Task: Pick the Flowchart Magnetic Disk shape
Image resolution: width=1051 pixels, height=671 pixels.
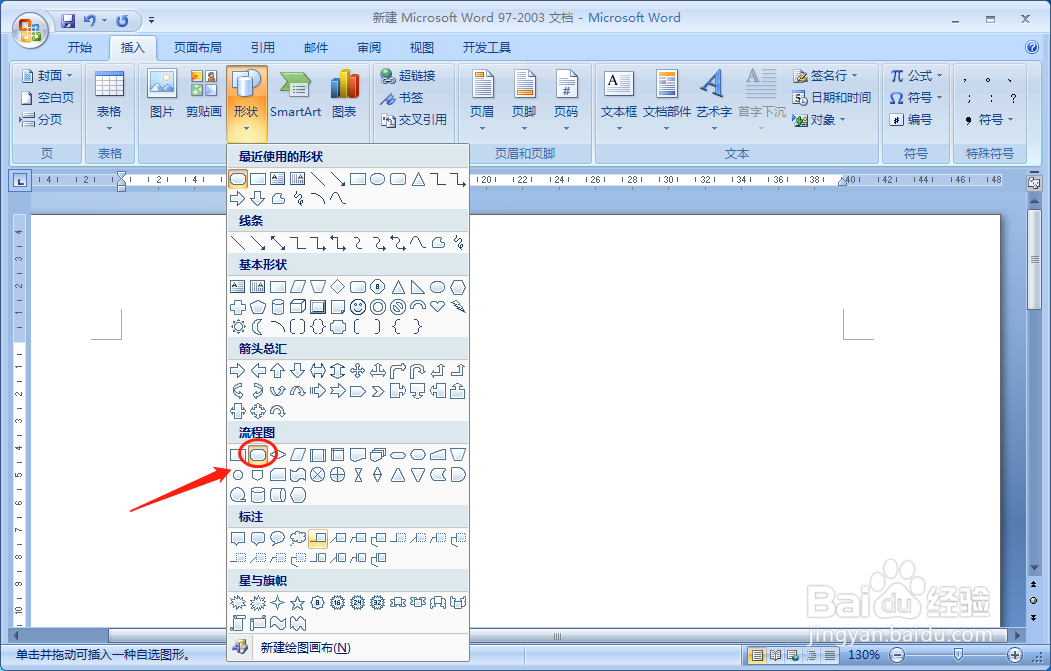Action: pos(258,495)
